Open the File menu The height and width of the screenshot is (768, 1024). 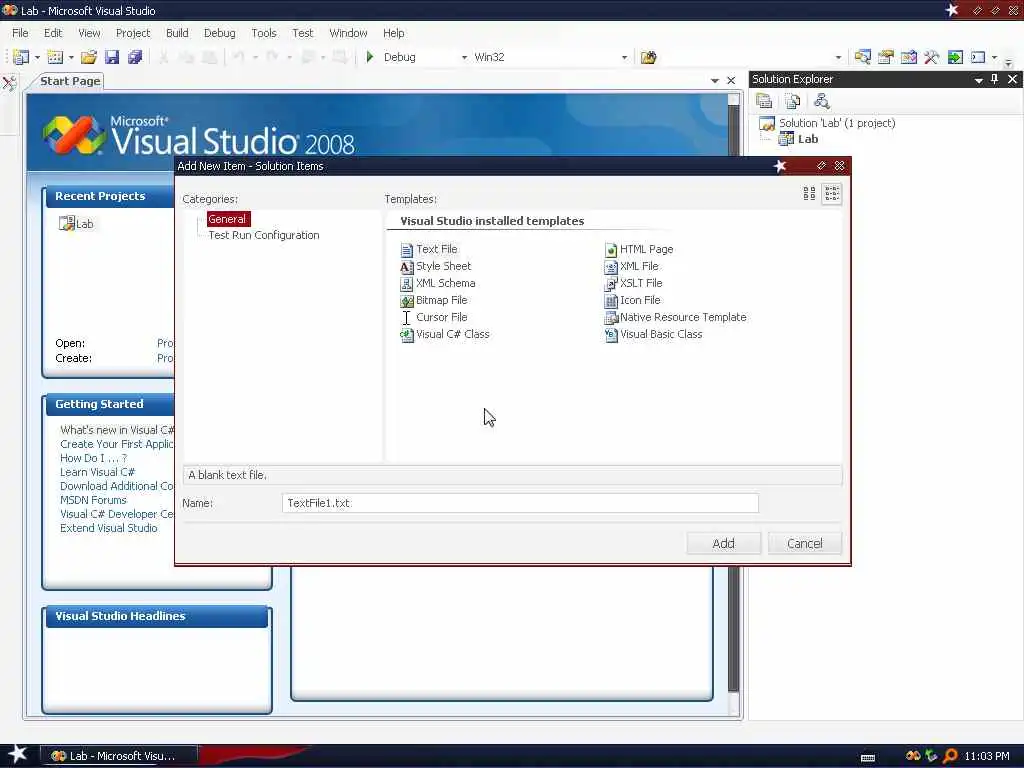20,33
